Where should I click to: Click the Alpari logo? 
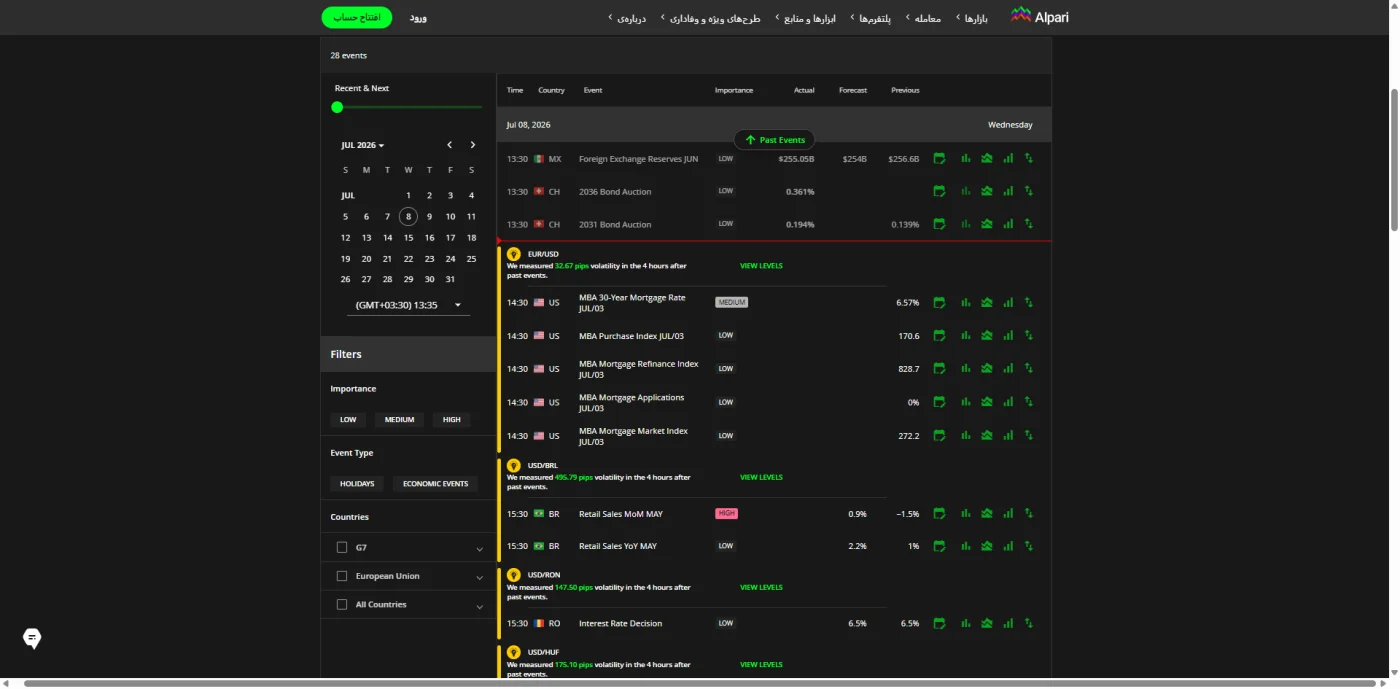click(1039, 16)
